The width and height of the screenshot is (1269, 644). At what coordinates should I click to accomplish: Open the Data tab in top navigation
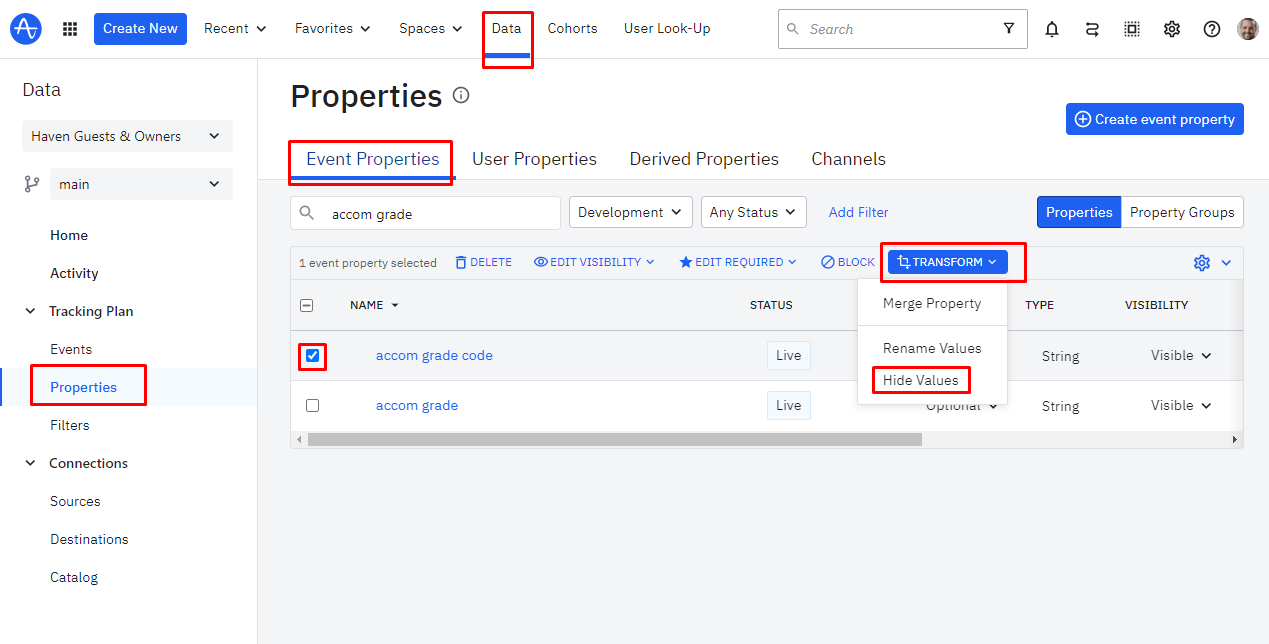(x=507, y=29)
